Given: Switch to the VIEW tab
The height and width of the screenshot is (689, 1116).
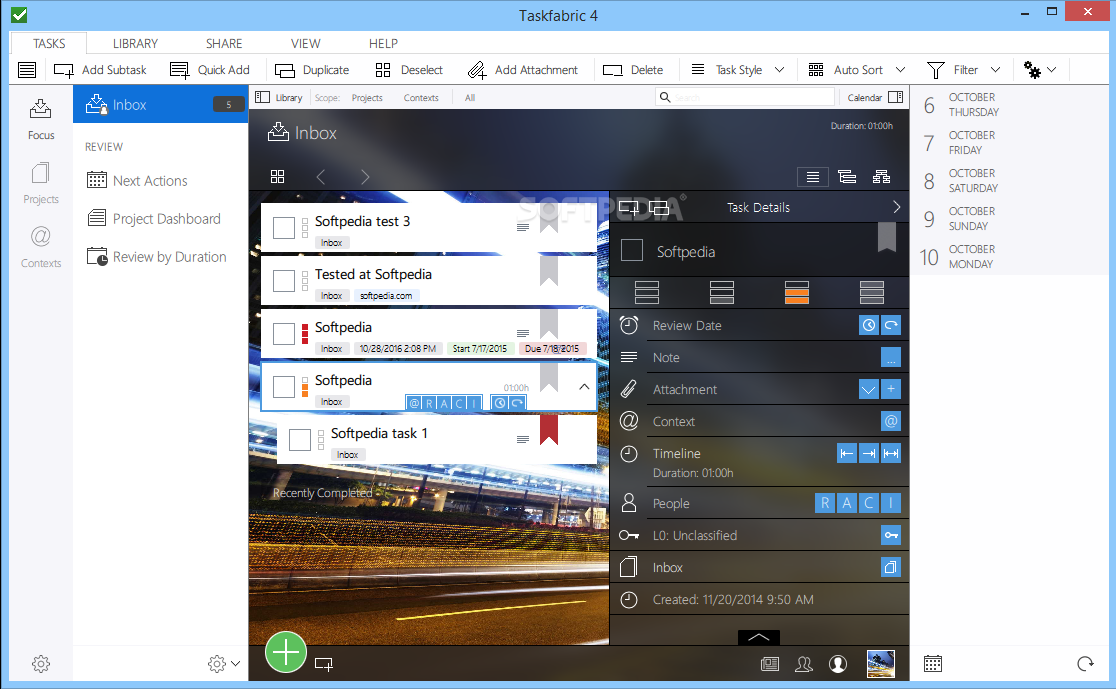Looking at the screenshot, I should point(305,43).
